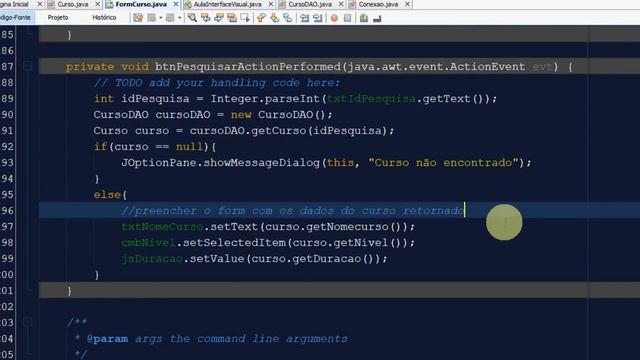
Task: Click the 'else{' keyword line
Action: (x=110, y=195)
